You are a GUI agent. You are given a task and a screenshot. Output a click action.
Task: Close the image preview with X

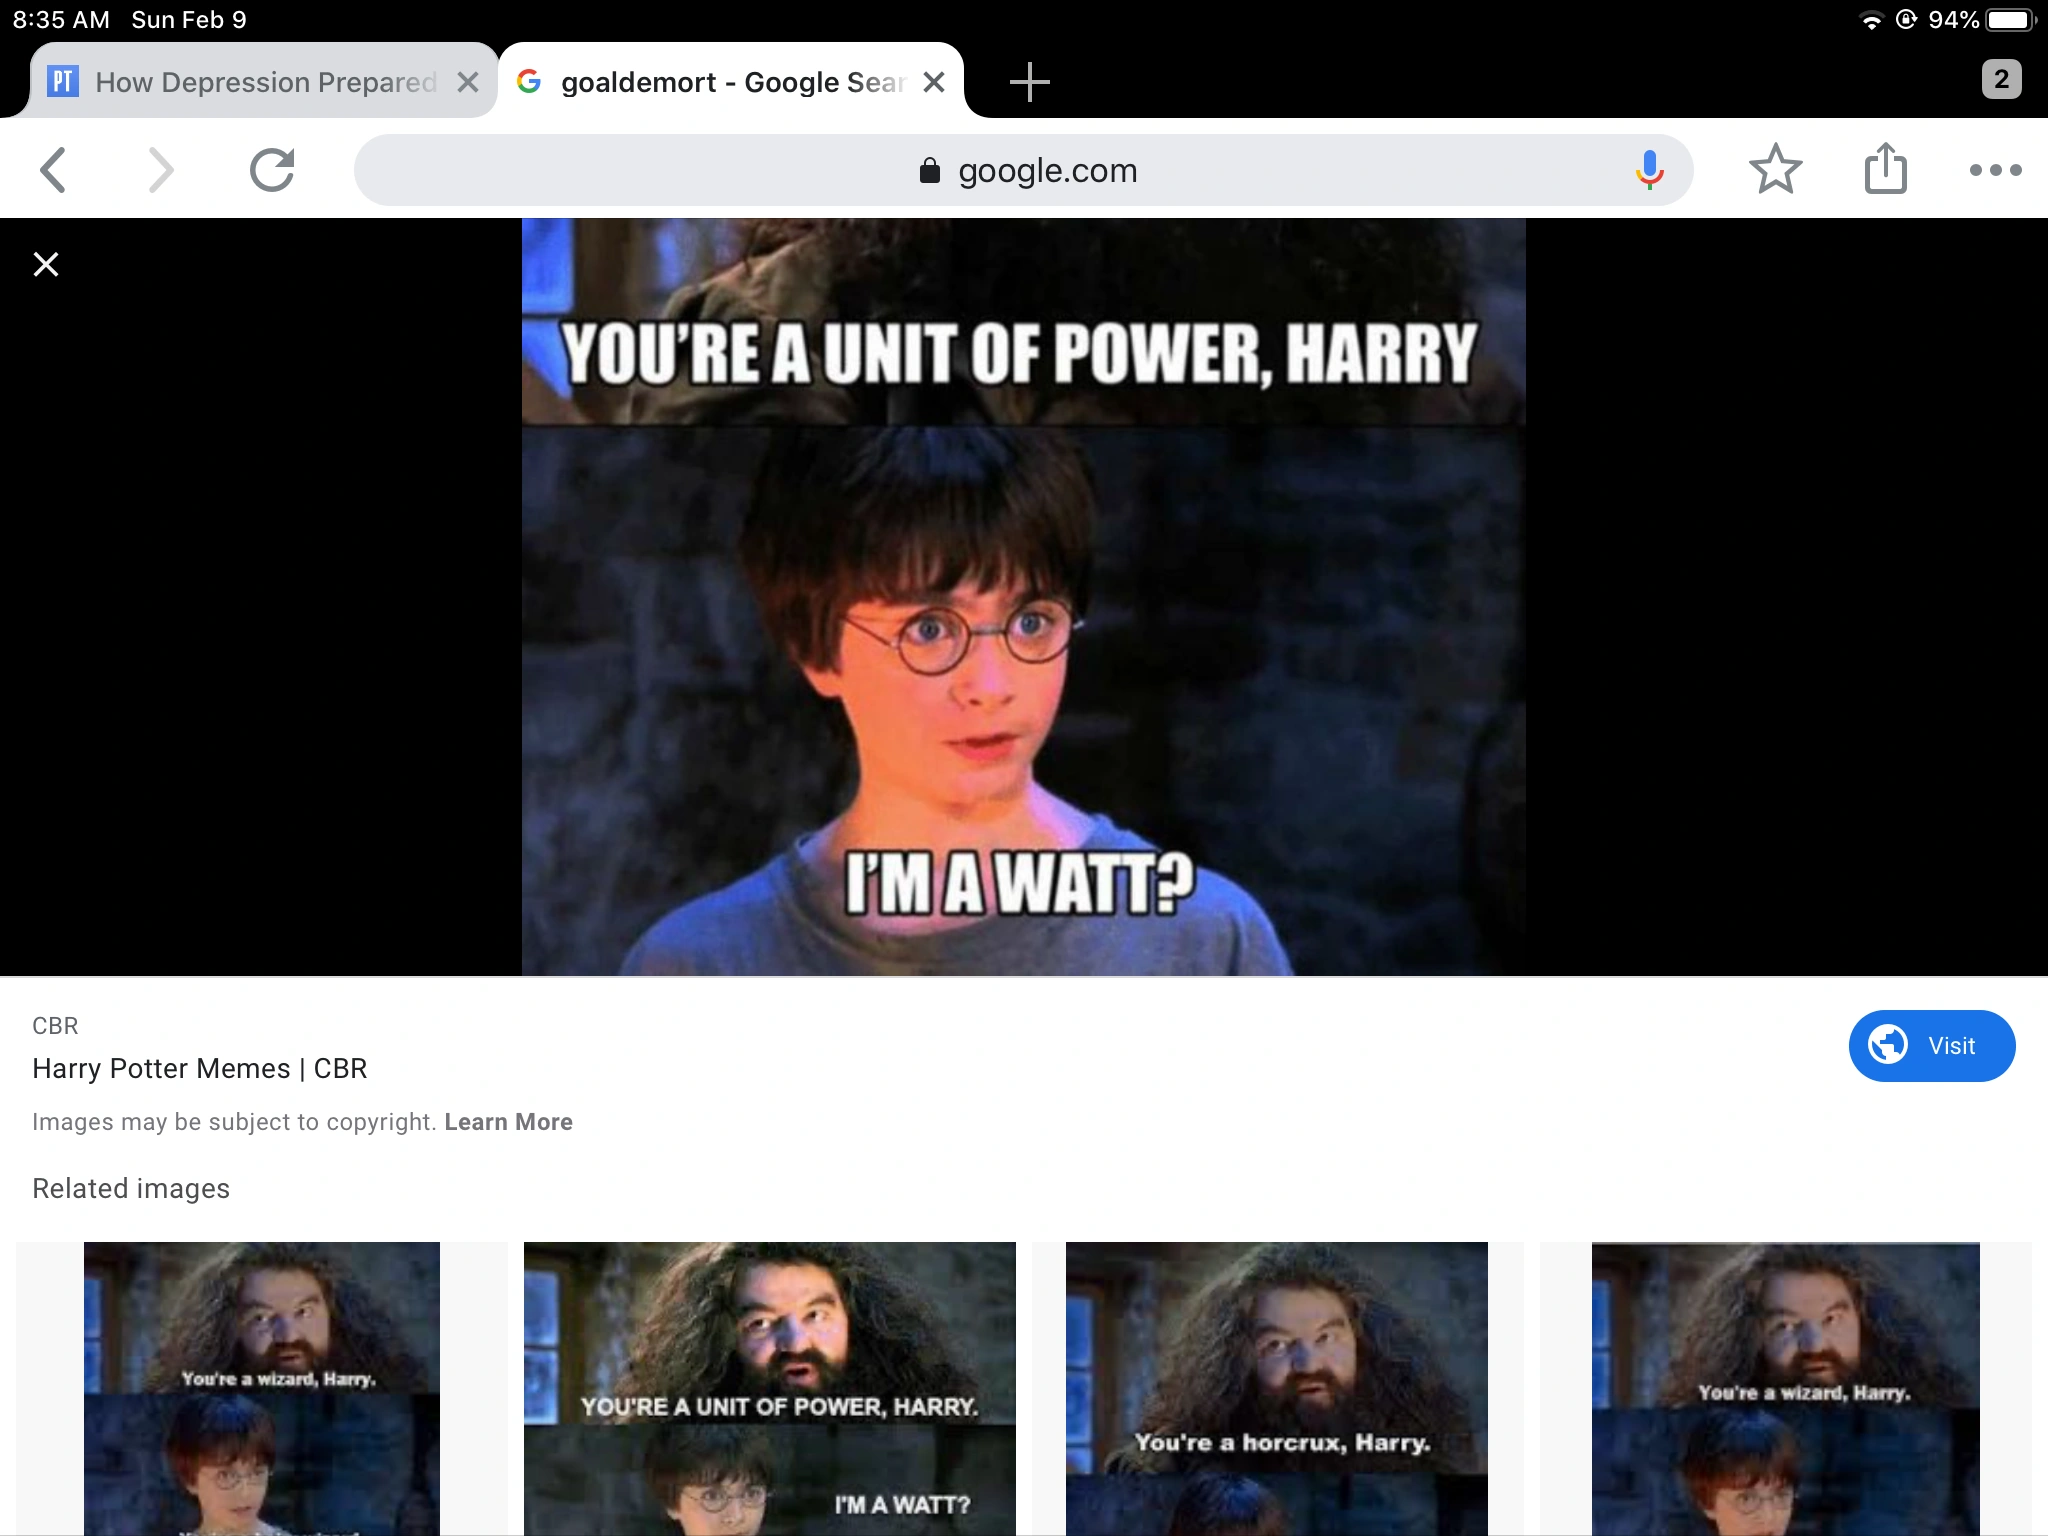tap(46, 264)
